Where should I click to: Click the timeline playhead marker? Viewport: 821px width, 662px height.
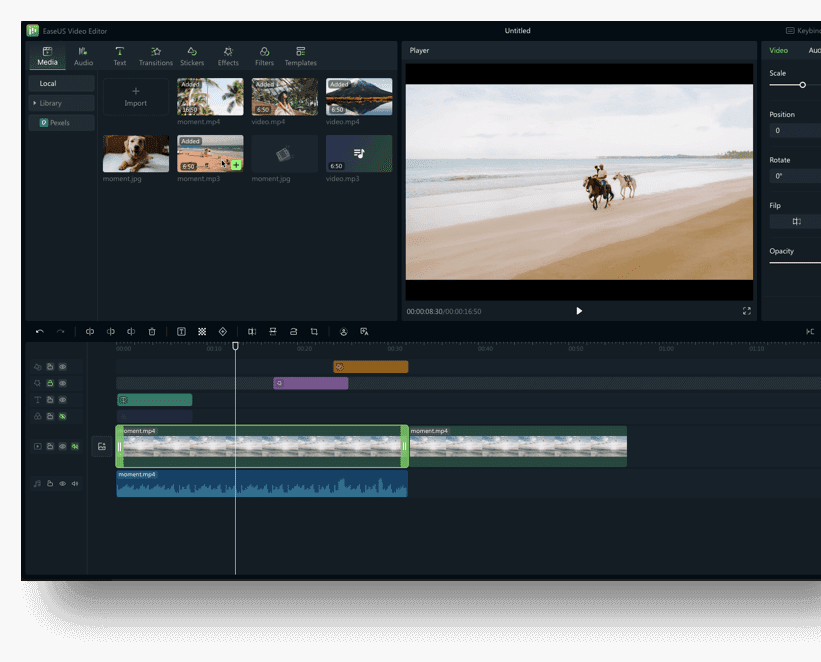click(x=236, y=346)
